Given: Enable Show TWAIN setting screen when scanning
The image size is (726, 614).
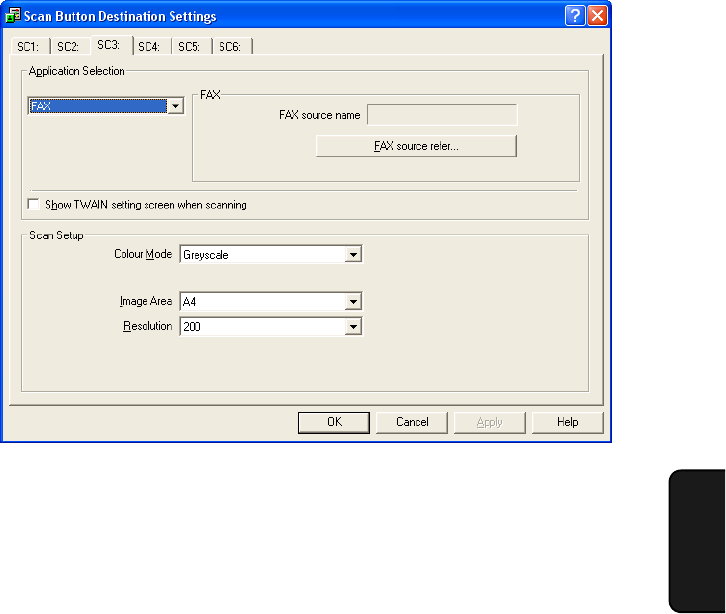Looking at the screenshot, I should tap(35, 205).
